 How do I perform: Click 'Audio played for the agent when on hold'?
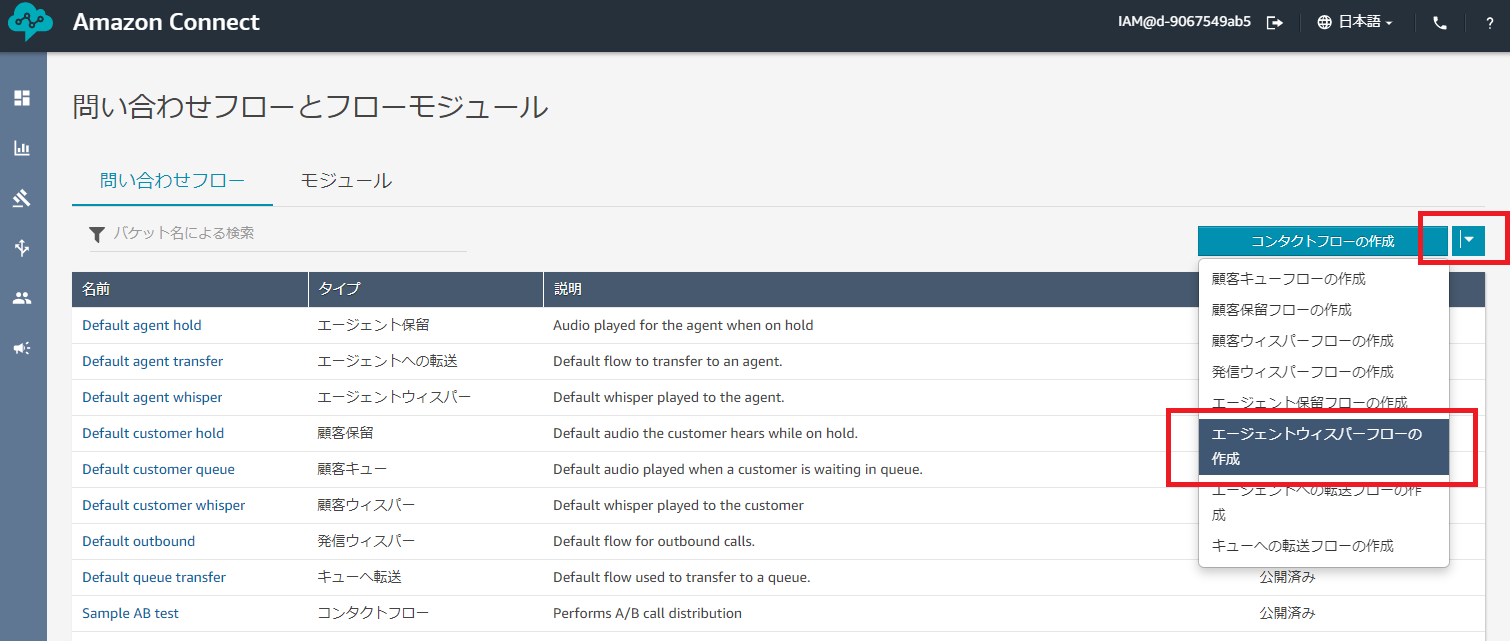(x=683, y=325)
